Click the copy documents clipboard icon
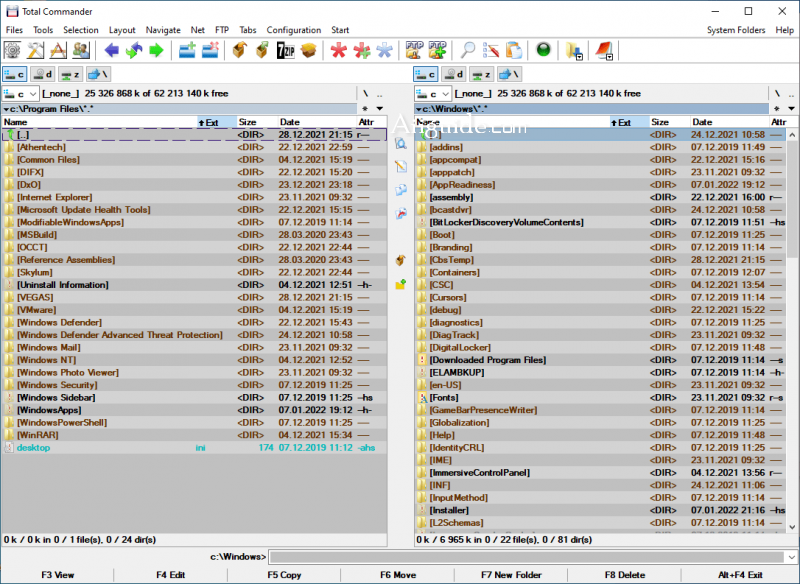 click(514, 50)
